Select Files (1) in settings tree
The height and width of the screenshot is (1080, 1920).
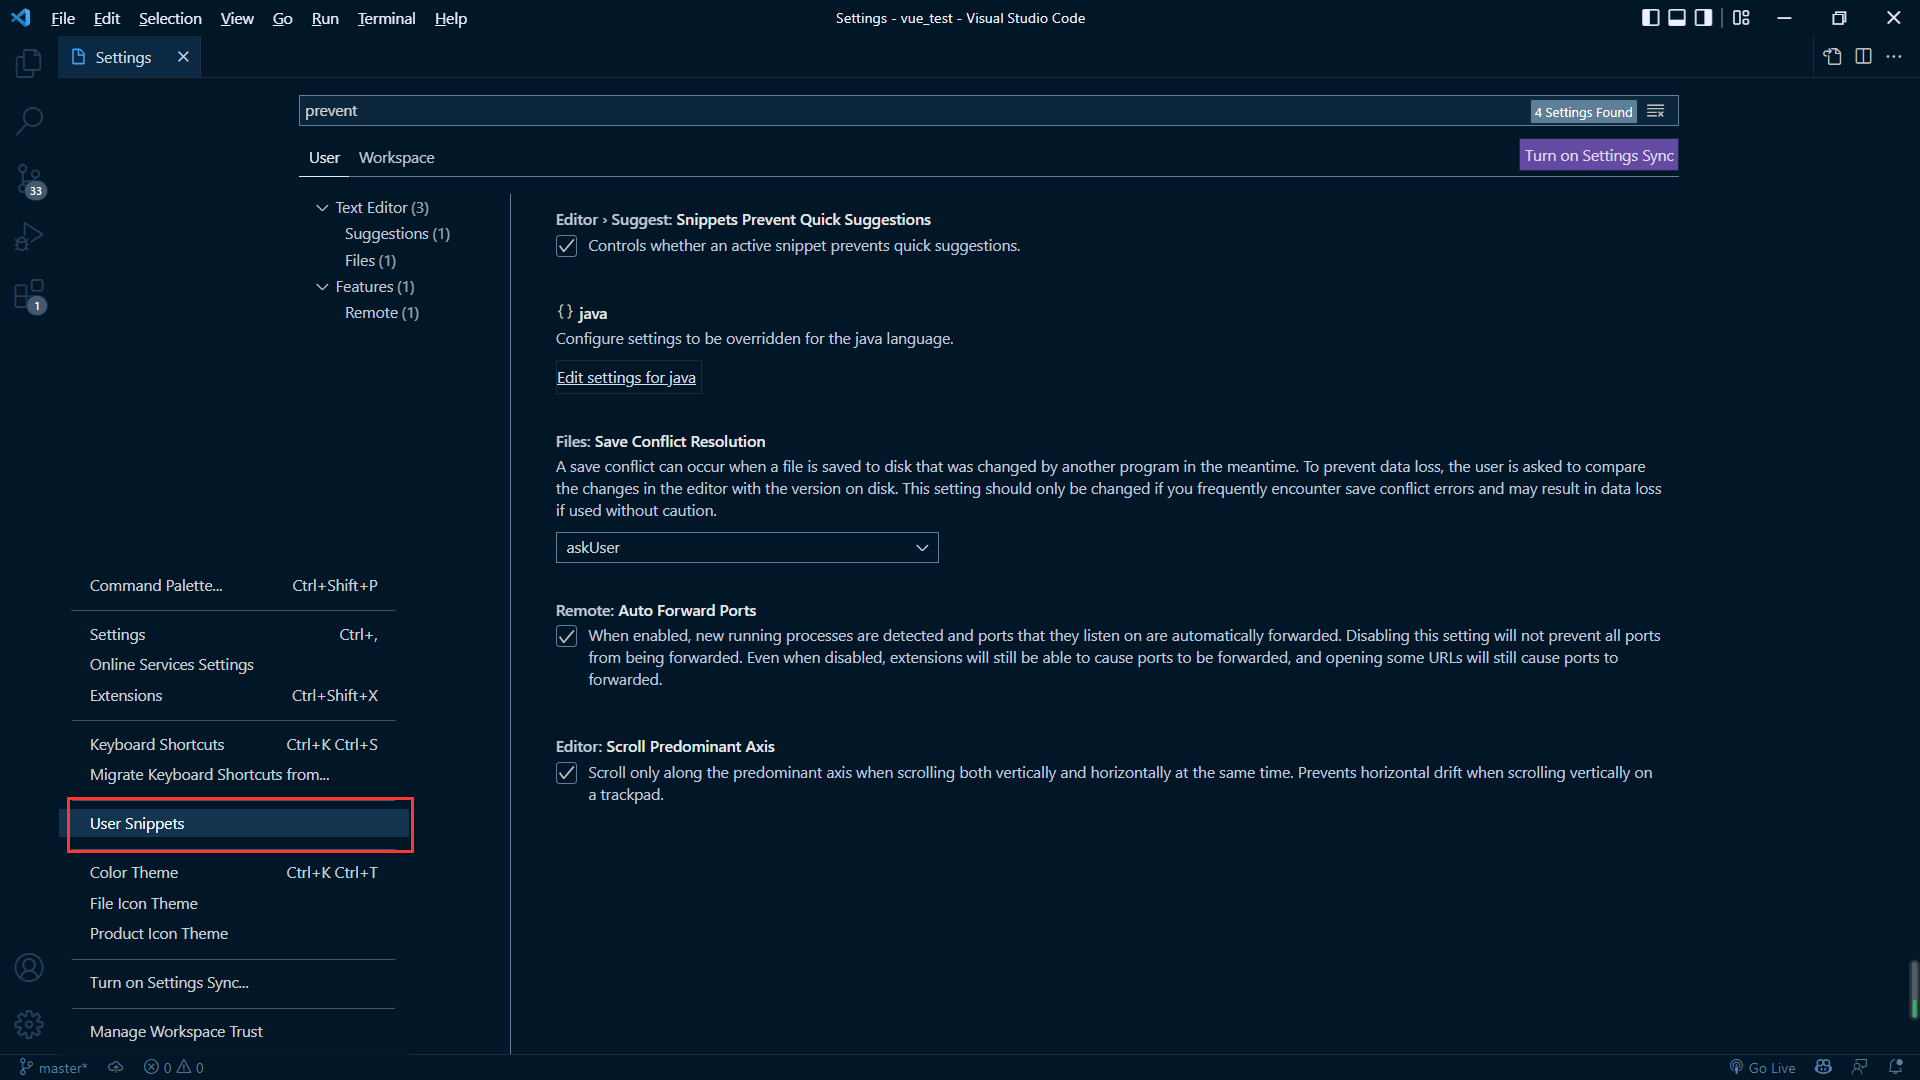370,261
